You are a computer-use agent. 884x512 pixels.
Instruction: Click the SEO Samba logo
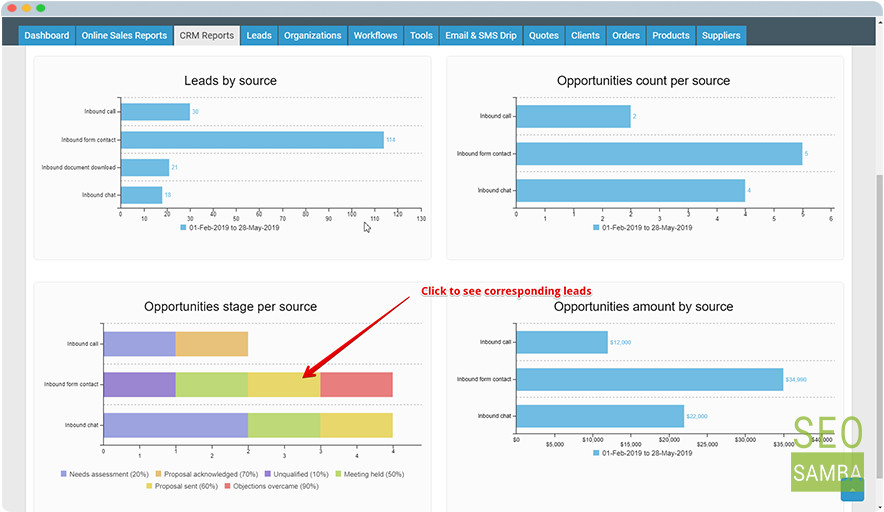pos(827,453)
